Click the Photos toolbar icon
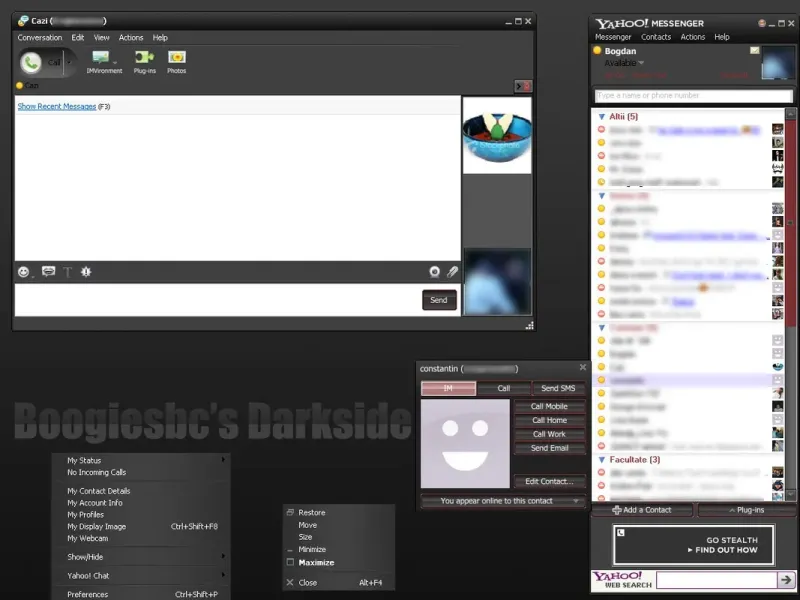This screenshot has height=600, width=800. (x=177, y=62)
